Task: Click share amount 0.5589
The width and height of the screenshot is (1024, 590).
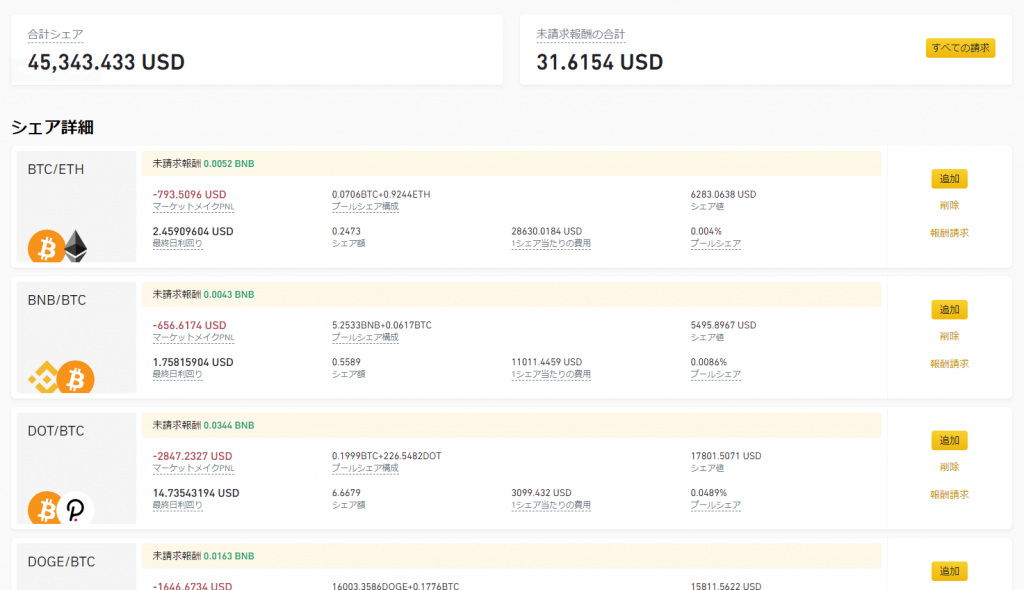Action: point(346,362)
